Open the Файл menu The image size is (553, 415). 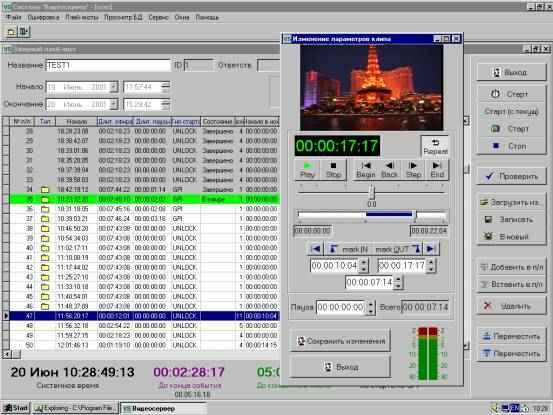13,17
